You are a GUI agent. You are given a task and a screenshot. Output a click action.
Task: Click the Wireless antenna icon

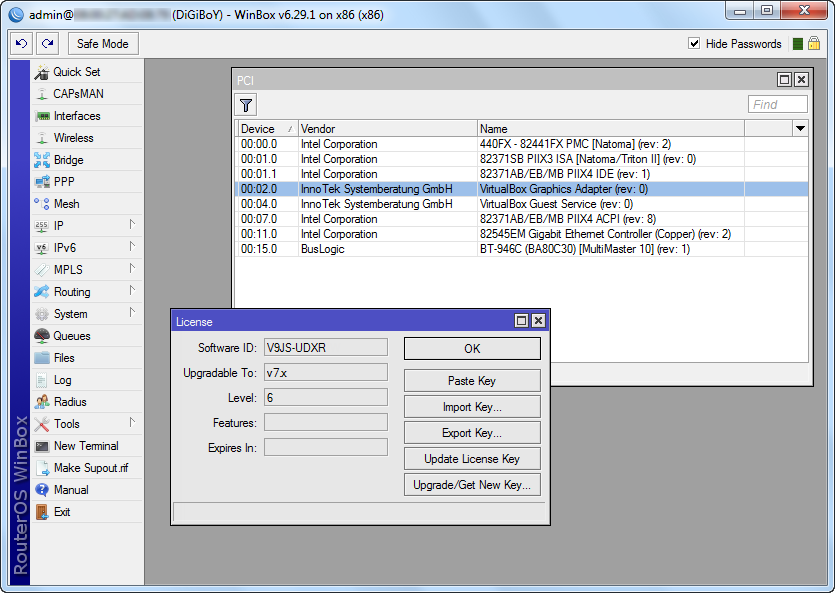42,138
